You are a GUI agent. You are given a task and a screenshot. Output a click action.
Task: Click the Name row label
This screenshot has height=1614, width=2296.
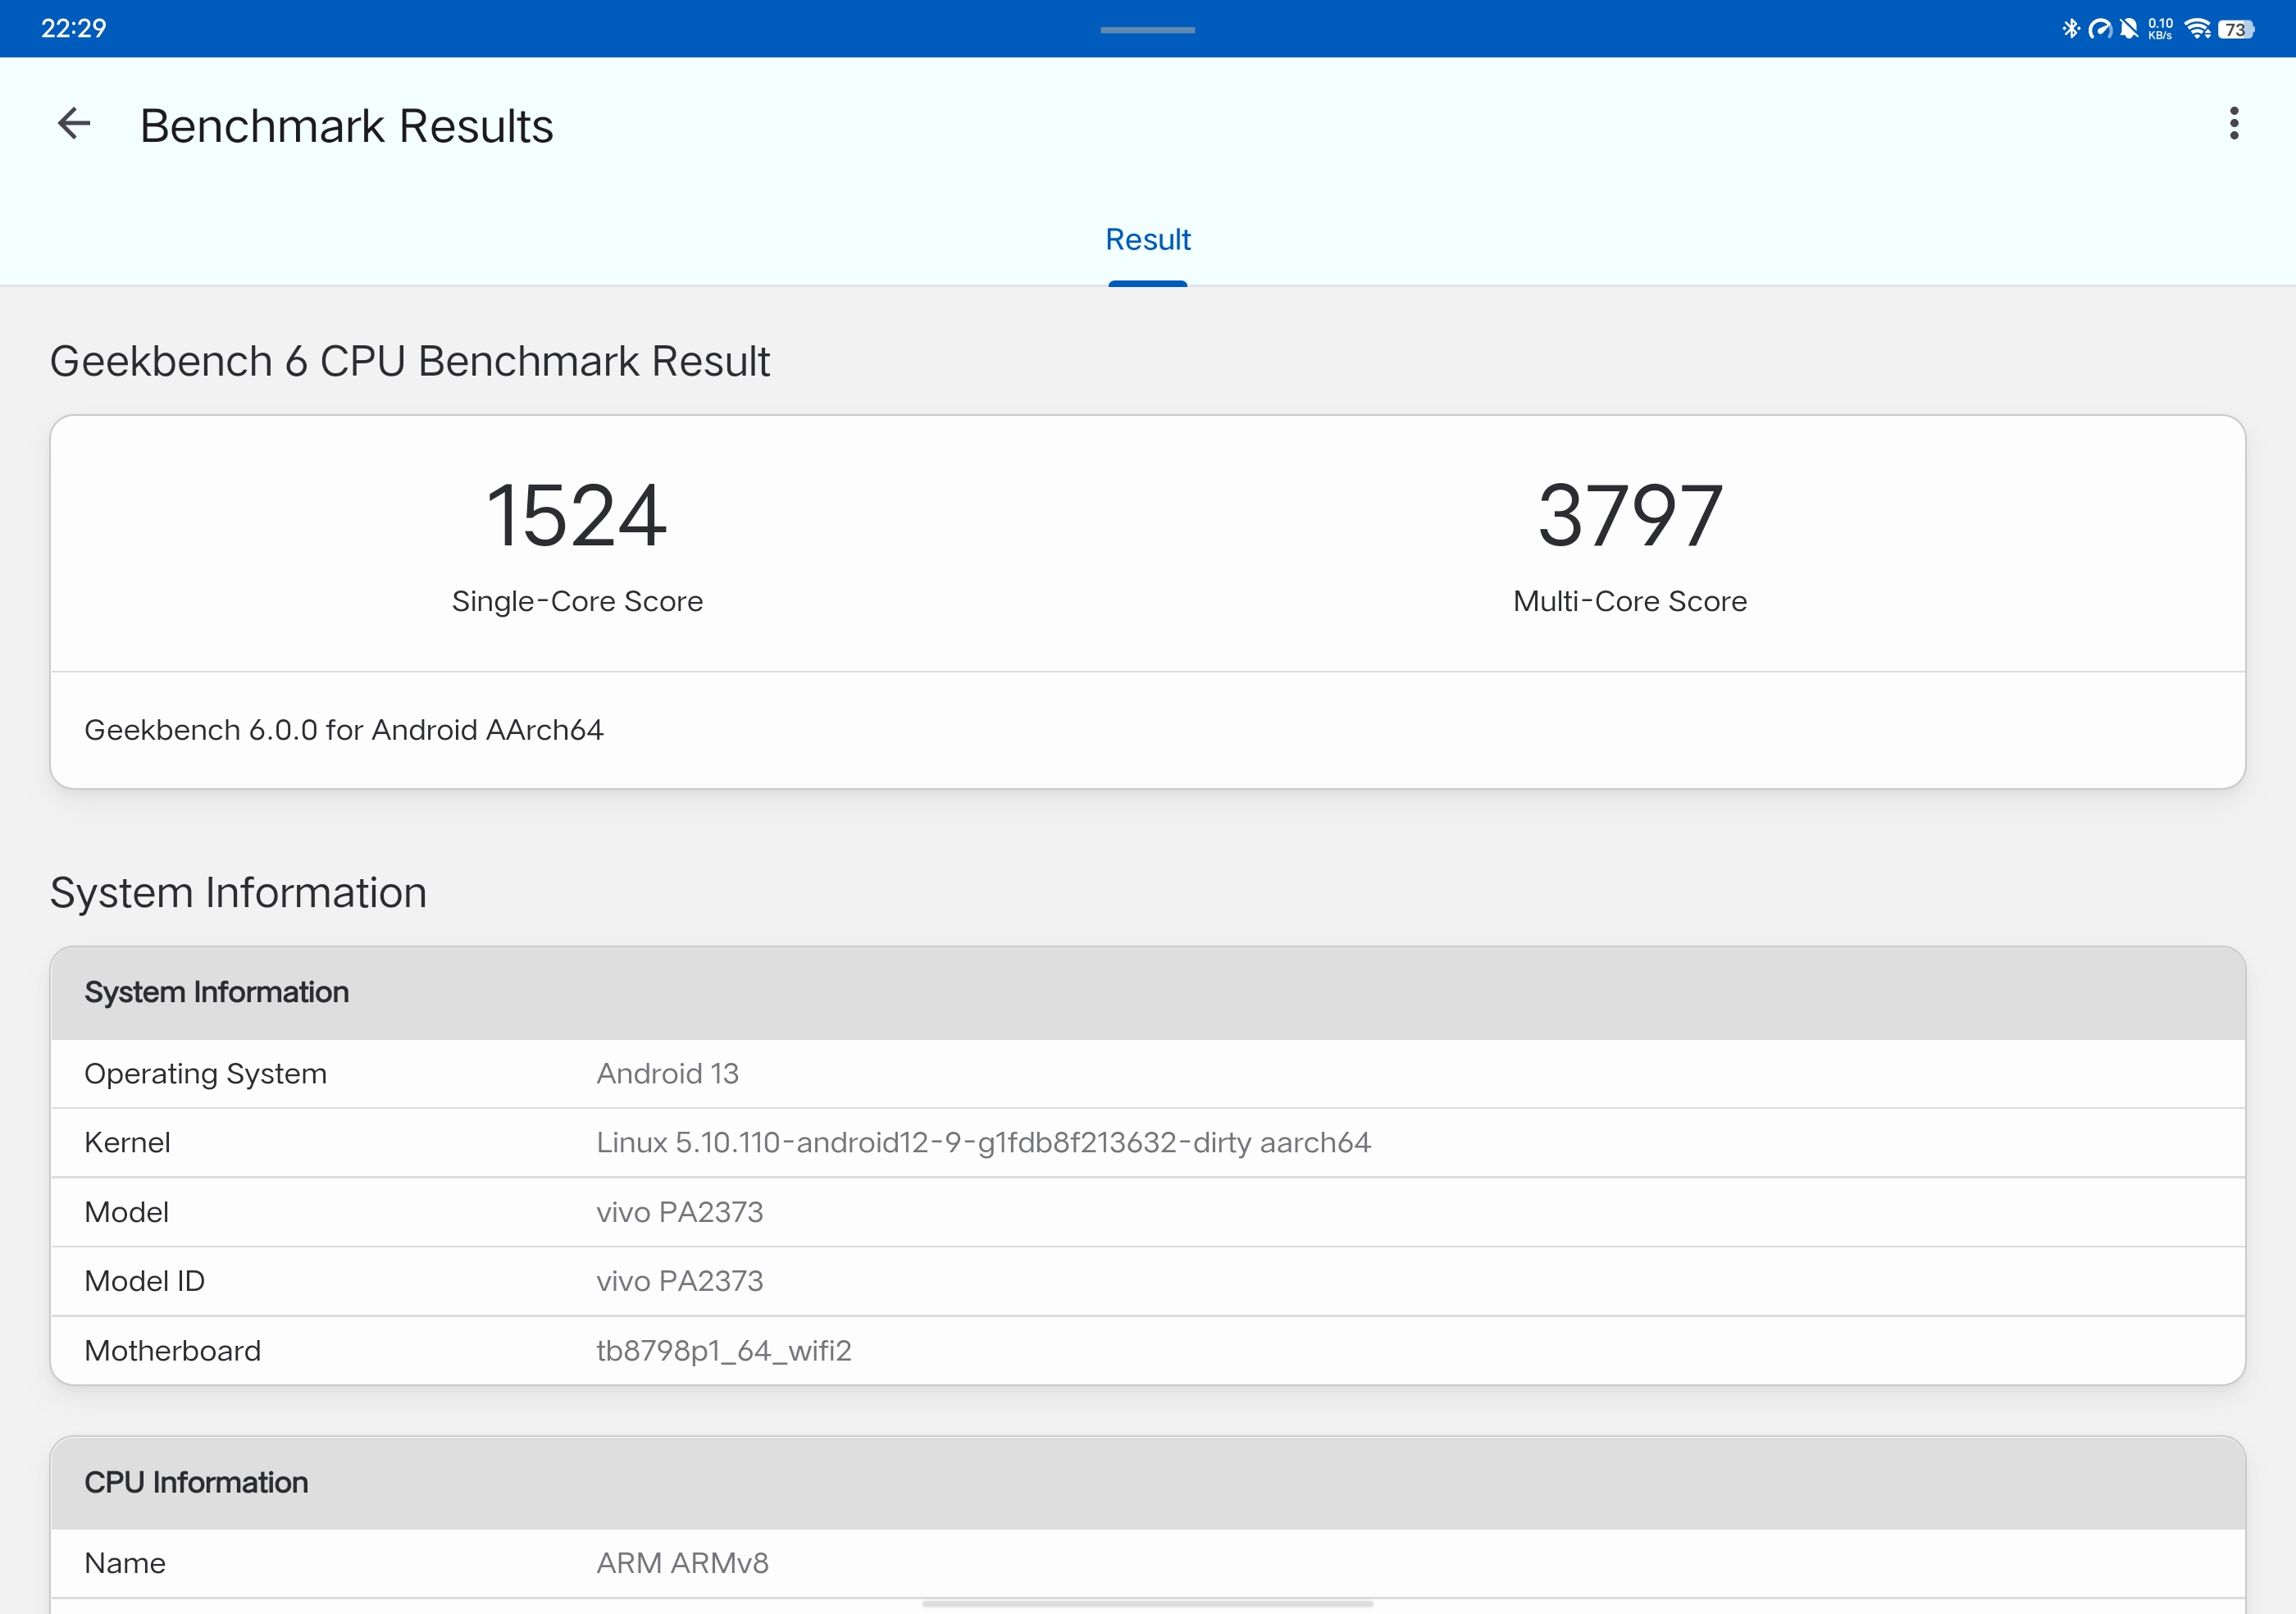[x=125, y=1563]
